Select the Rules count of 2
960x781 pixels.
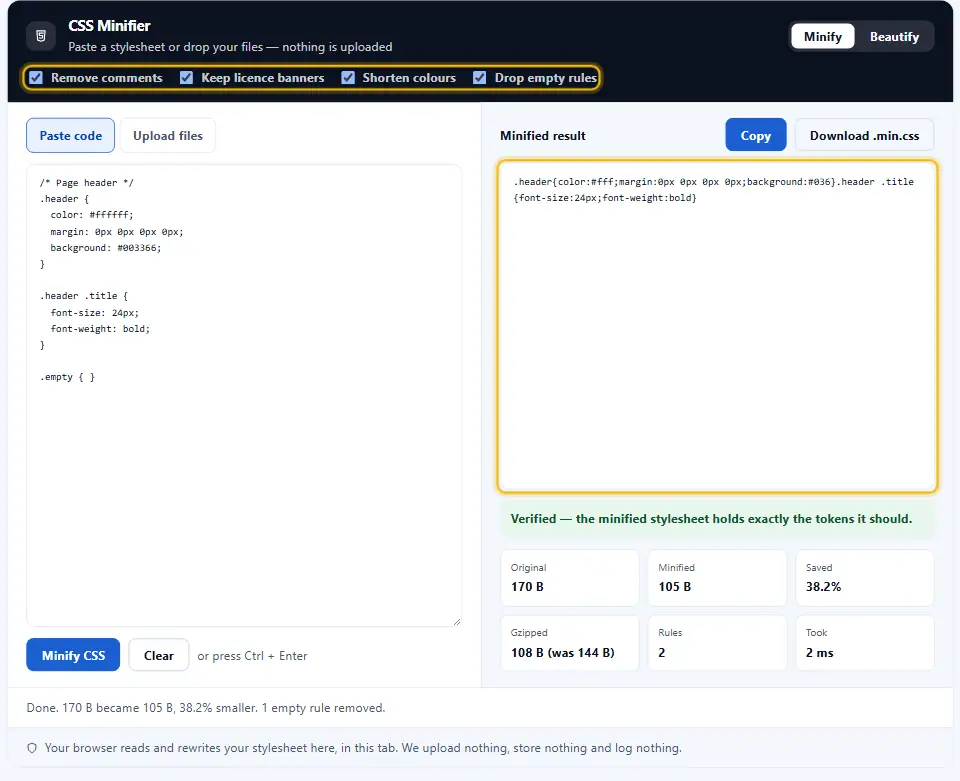pos(662,652)
